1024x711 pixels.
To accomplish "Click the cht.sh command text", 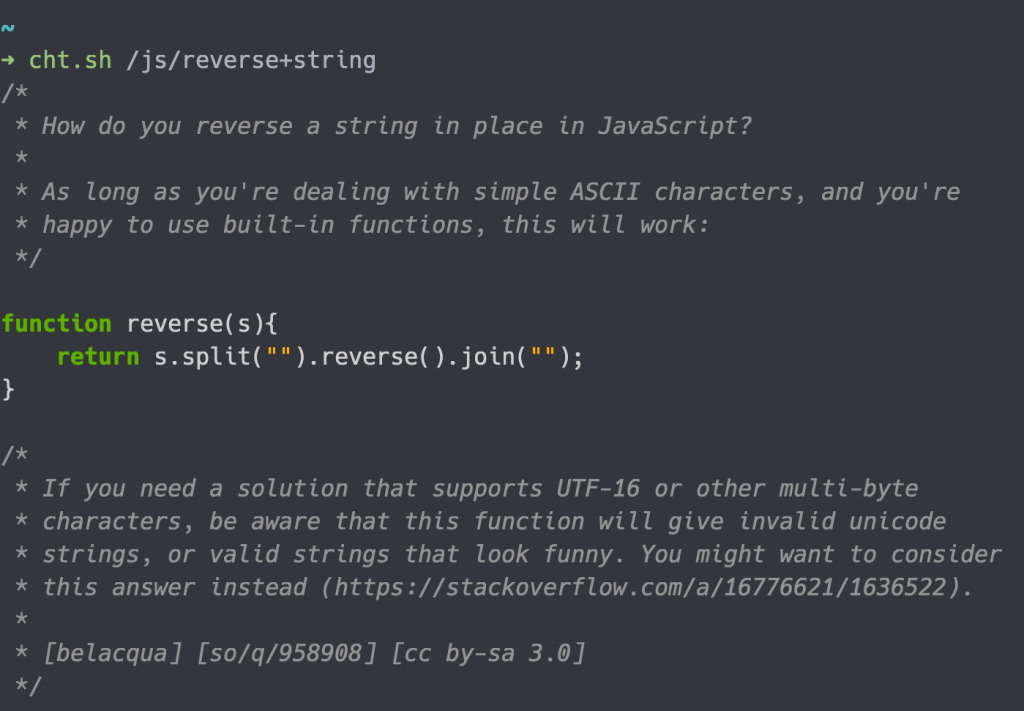I will click(71, 60).
